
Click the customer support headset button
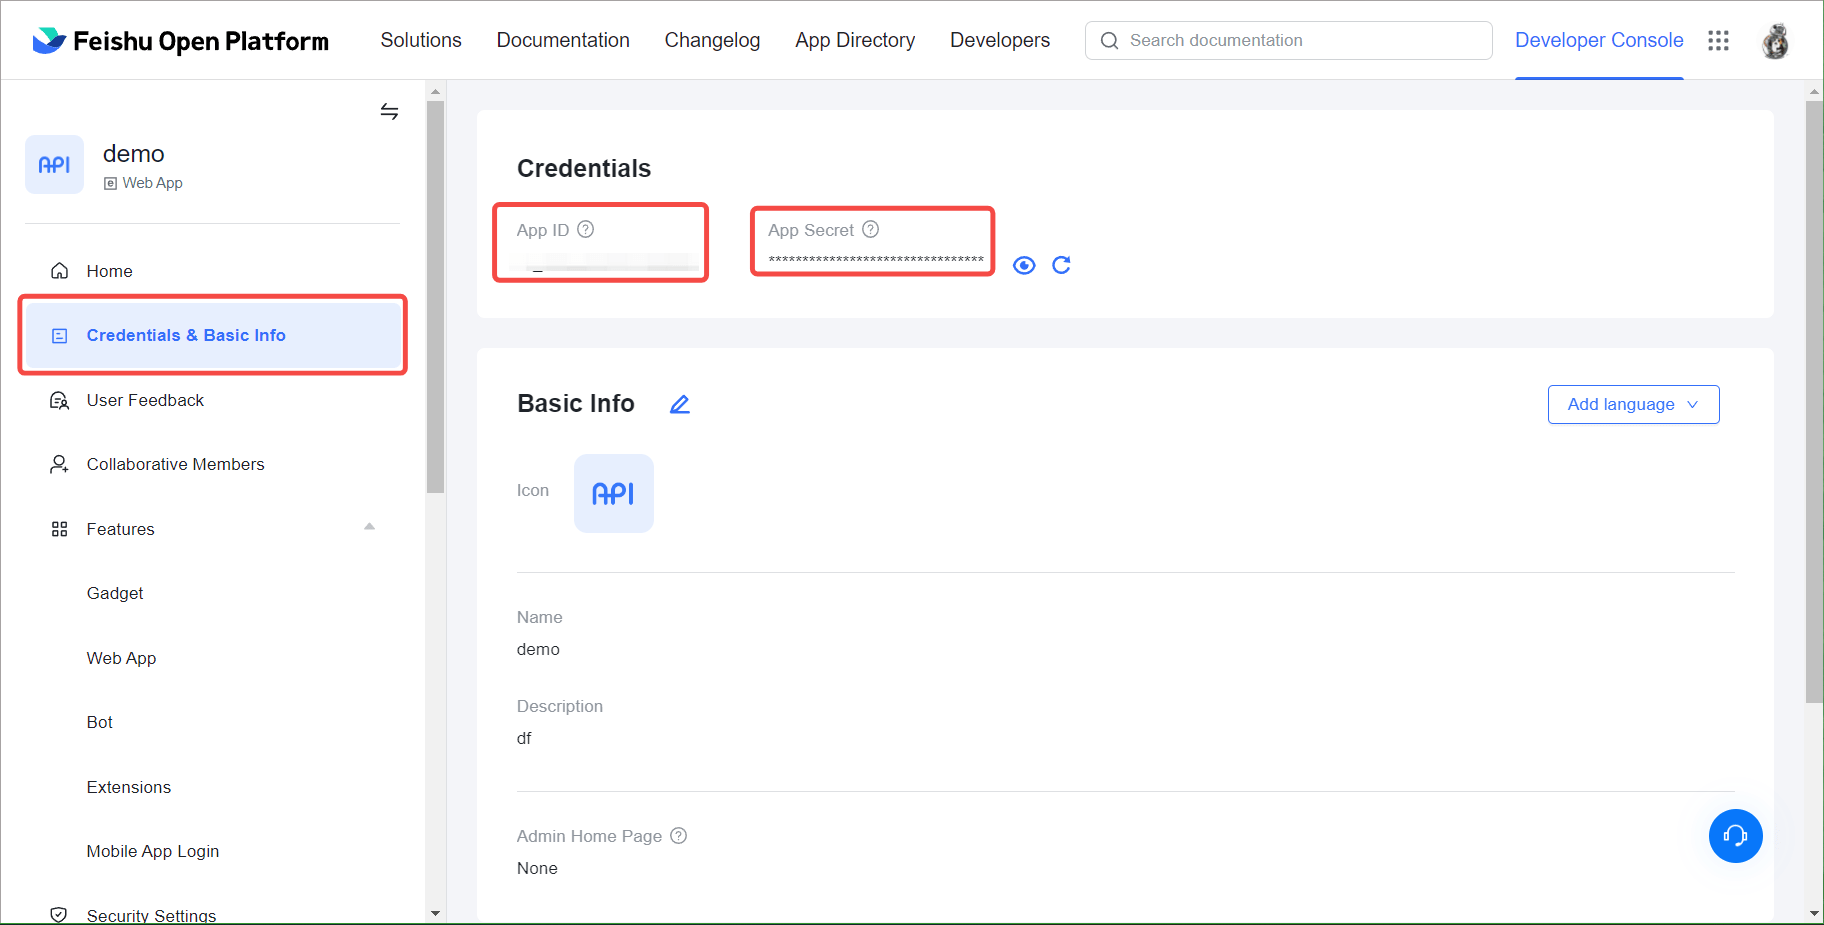coord(1735,836)
